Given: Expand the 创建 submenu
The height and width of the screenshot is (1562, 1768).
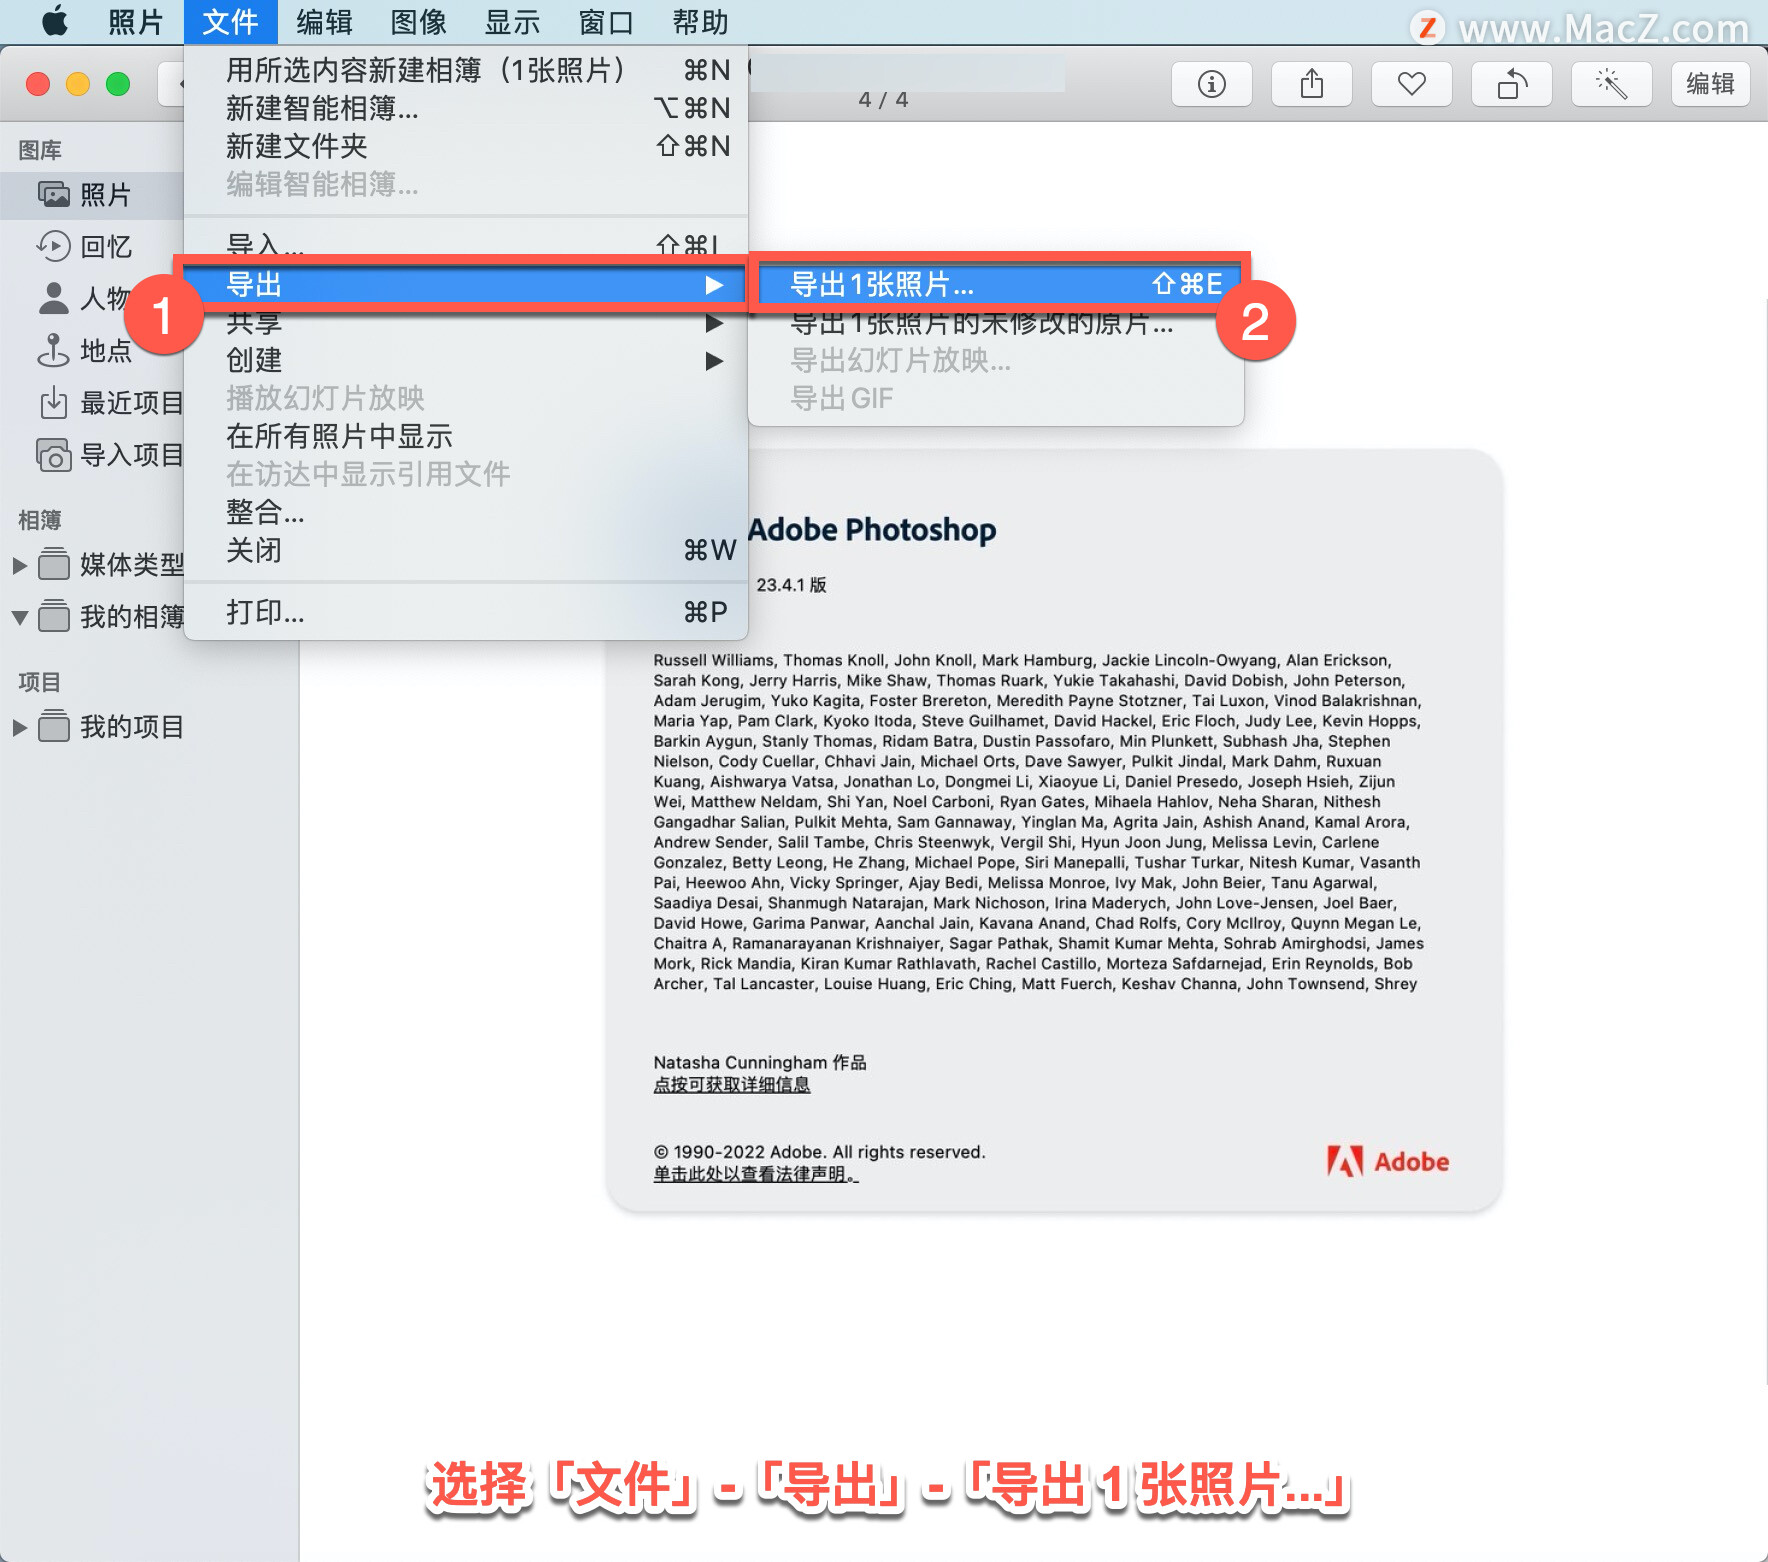Looking at the screenshot, I should pos(466,360).
